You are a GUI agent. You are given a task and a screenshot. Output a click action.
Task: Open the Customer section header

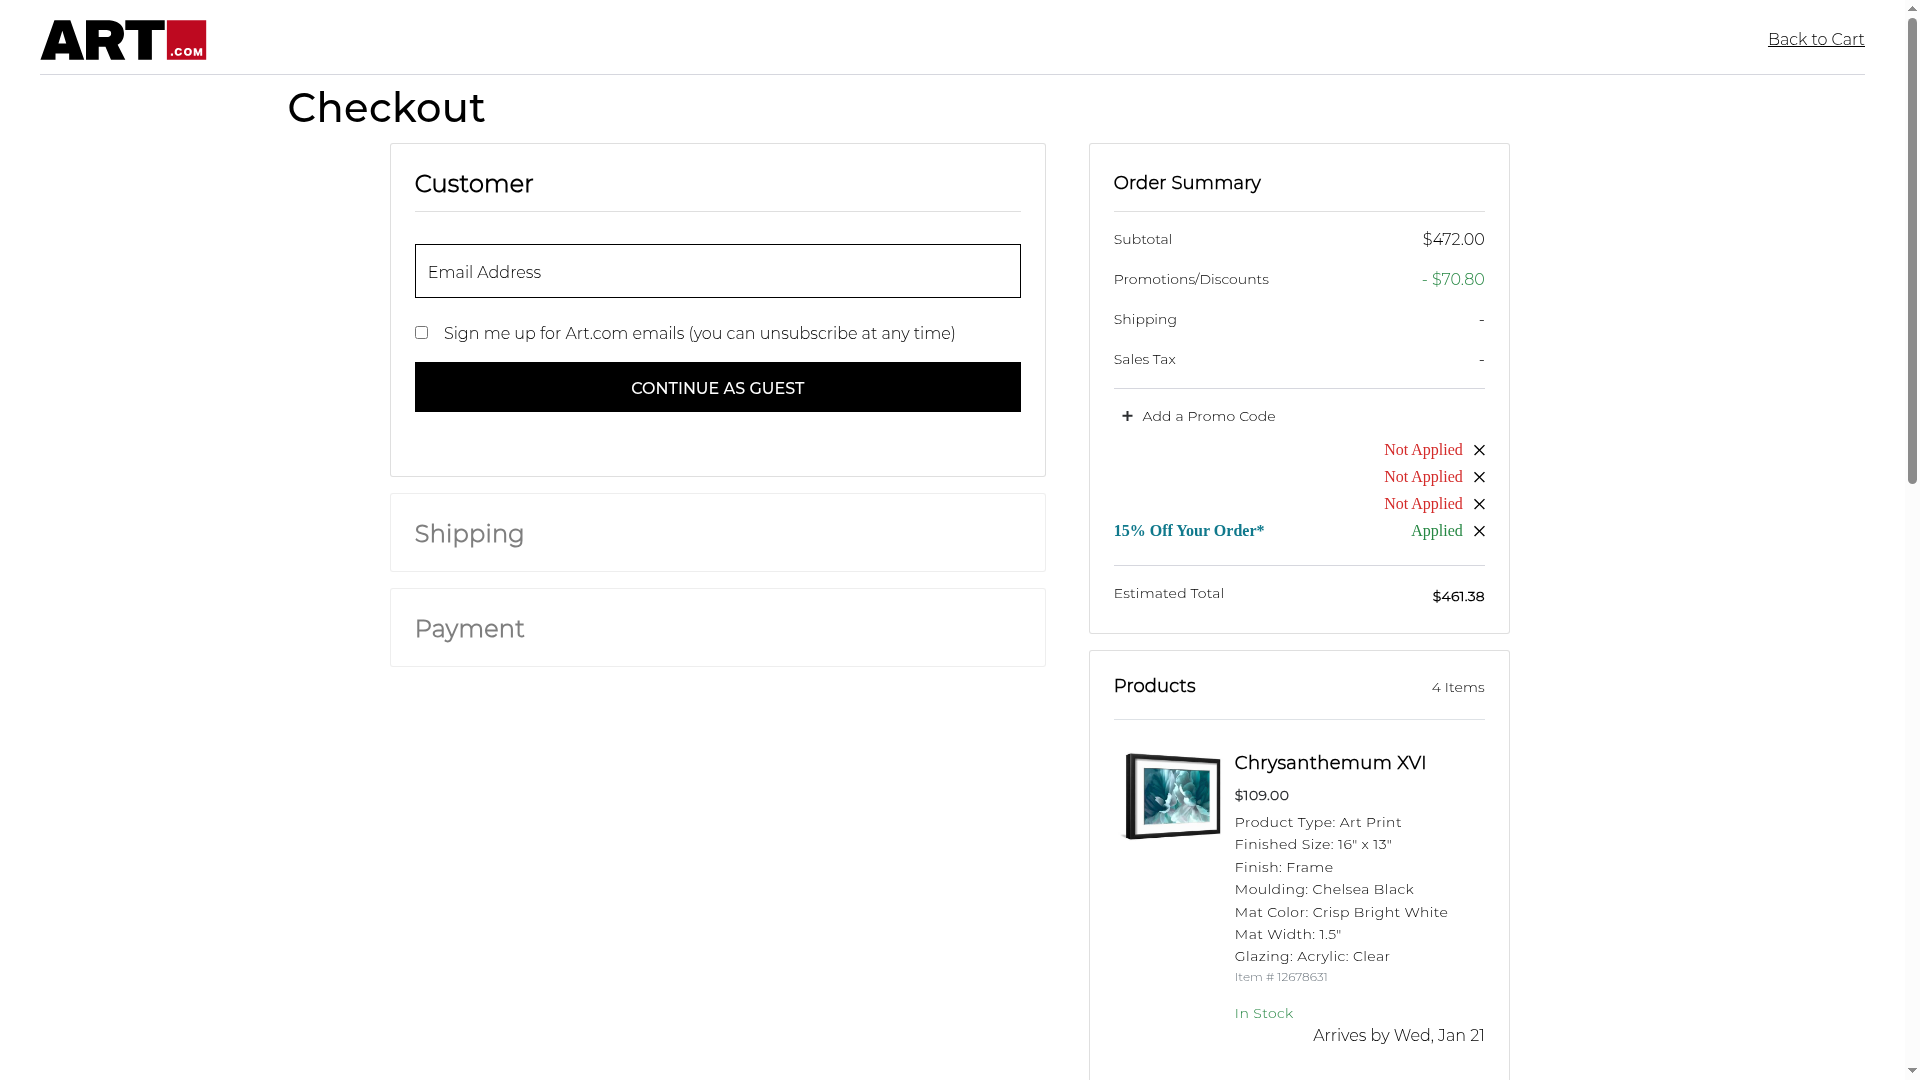pos(473,184)
